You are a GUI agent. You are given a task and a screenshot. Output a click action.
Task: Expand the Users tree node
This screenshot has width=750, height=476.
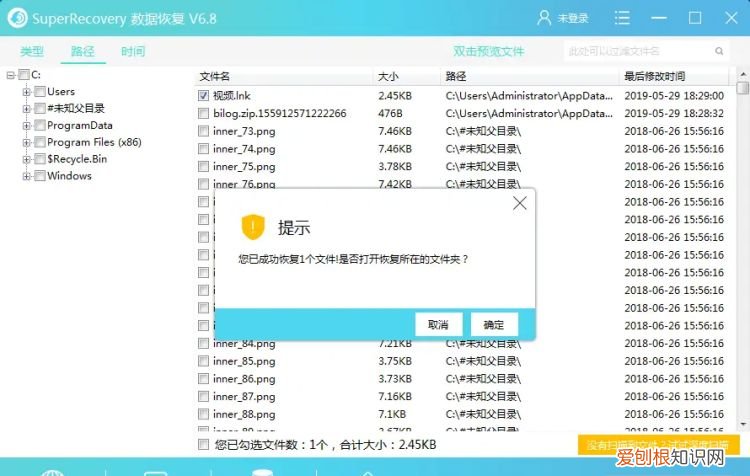pos(27,92)
